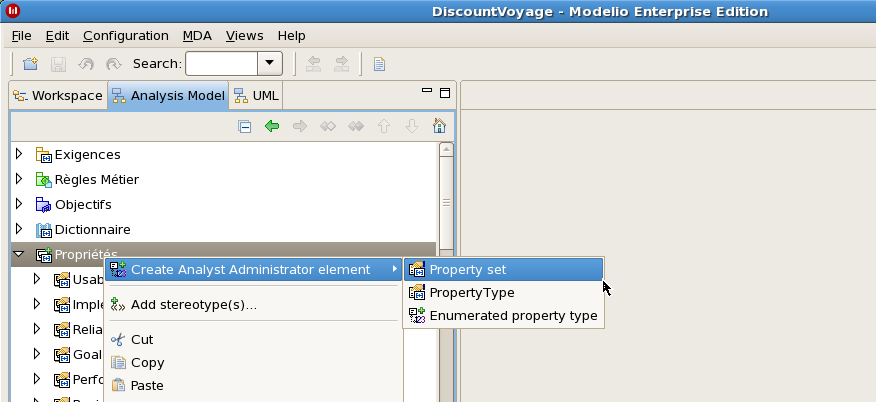876x402 pixels.
Task: Expand the Dictionnaire tree node
Action: pos(19,229)
